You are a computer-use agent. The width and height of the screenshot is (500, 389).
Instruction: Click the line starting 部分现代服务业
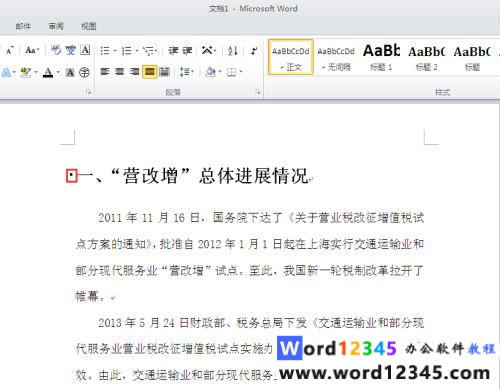(250, 270)
